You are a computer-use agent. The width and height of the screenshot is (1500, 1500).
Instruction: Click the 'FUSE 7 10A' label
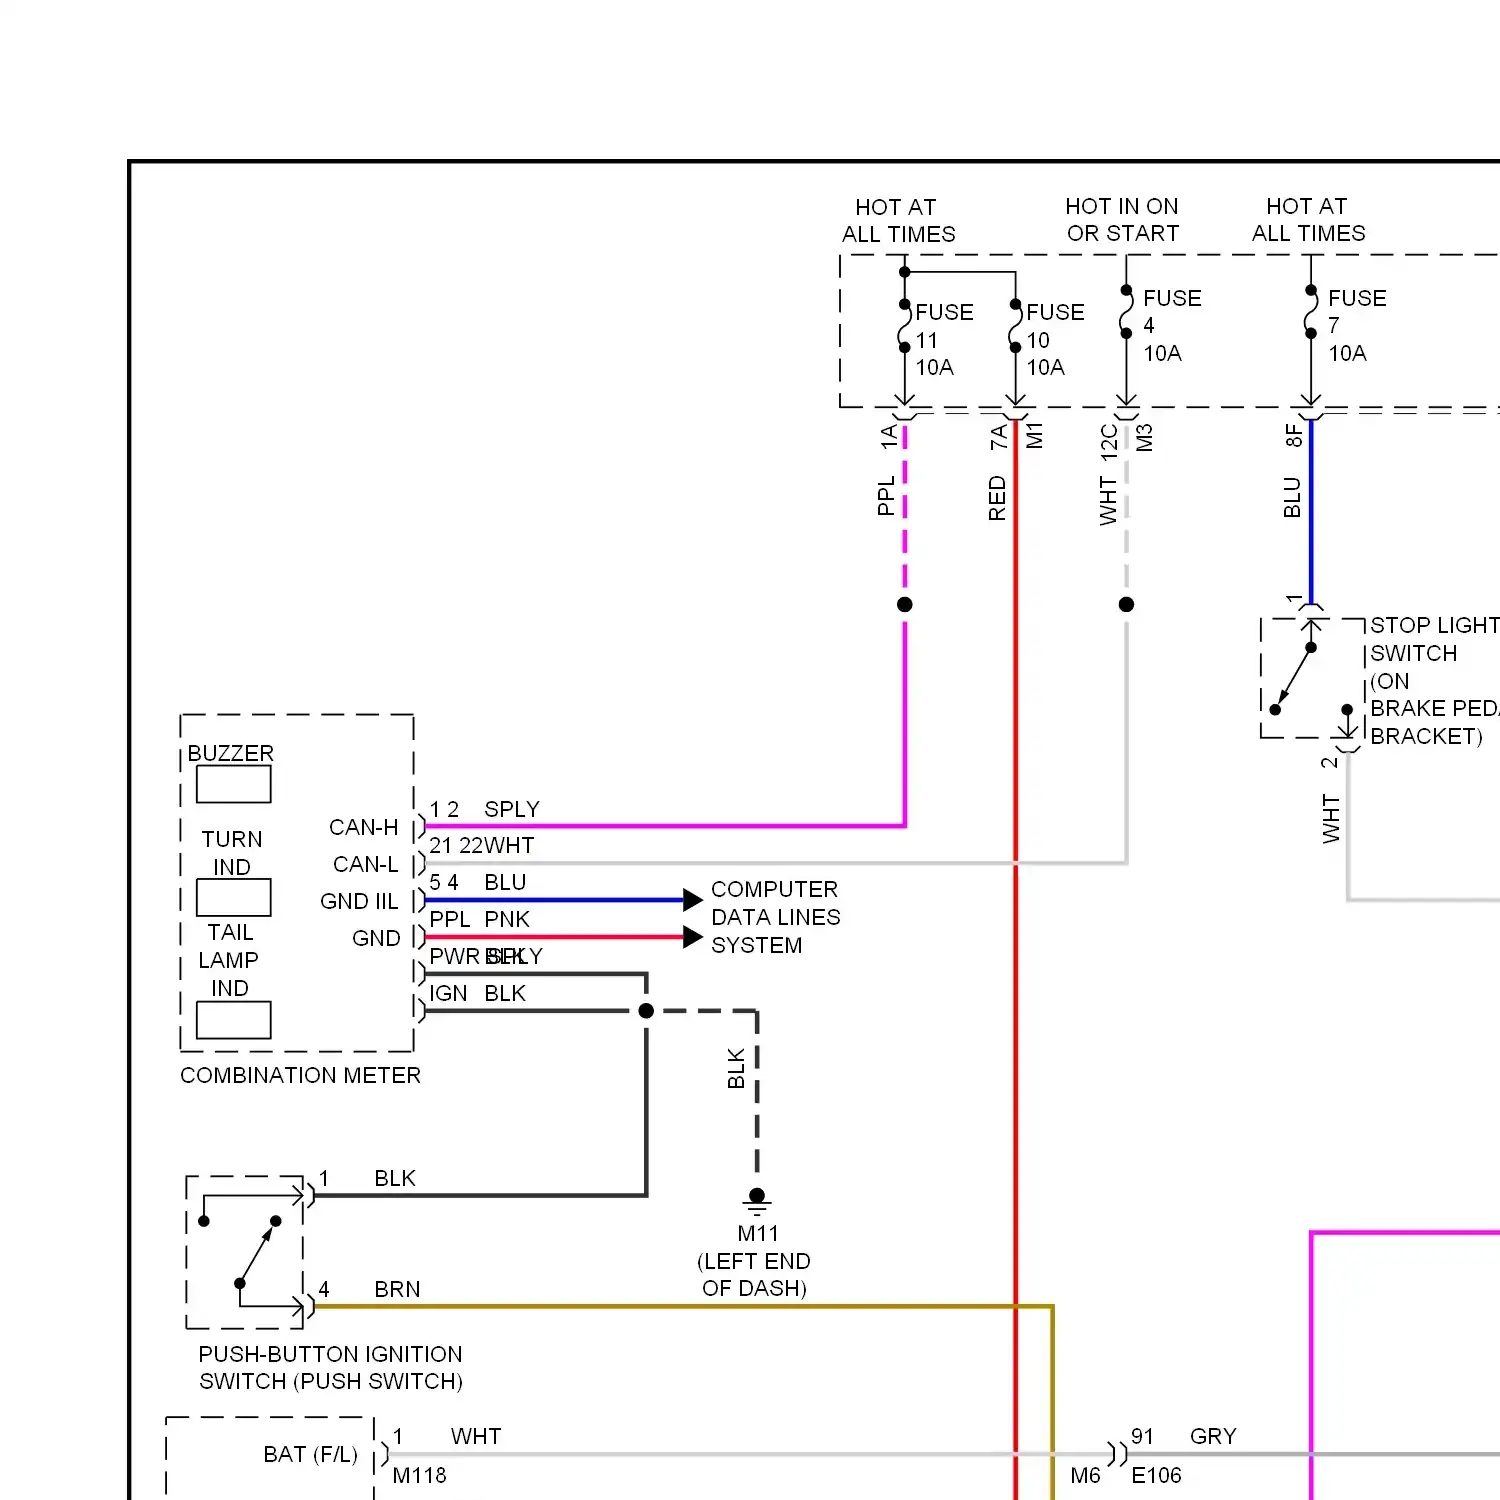tap(1357, 326)
